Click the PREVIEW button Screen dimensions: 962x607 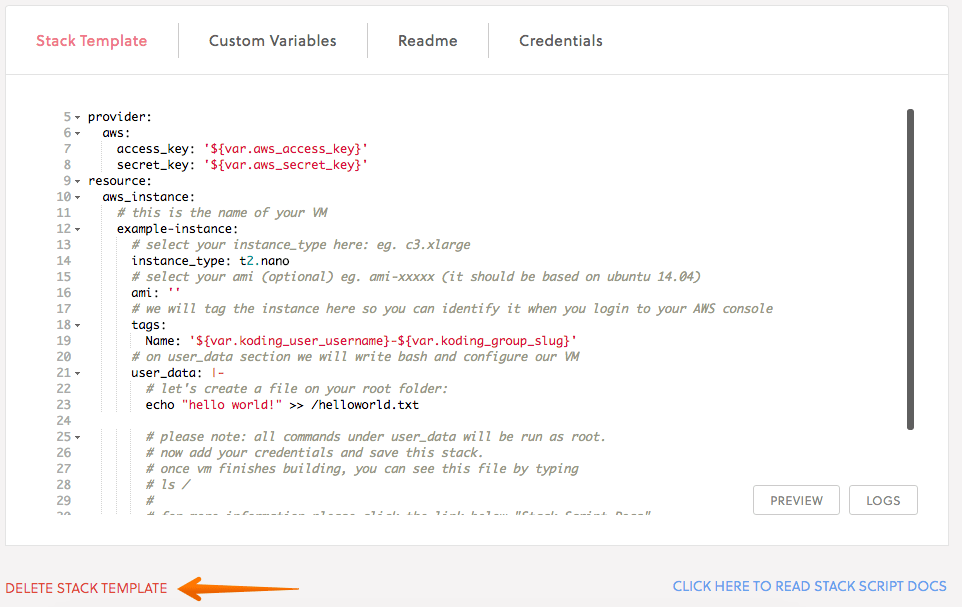coord(796,500)
